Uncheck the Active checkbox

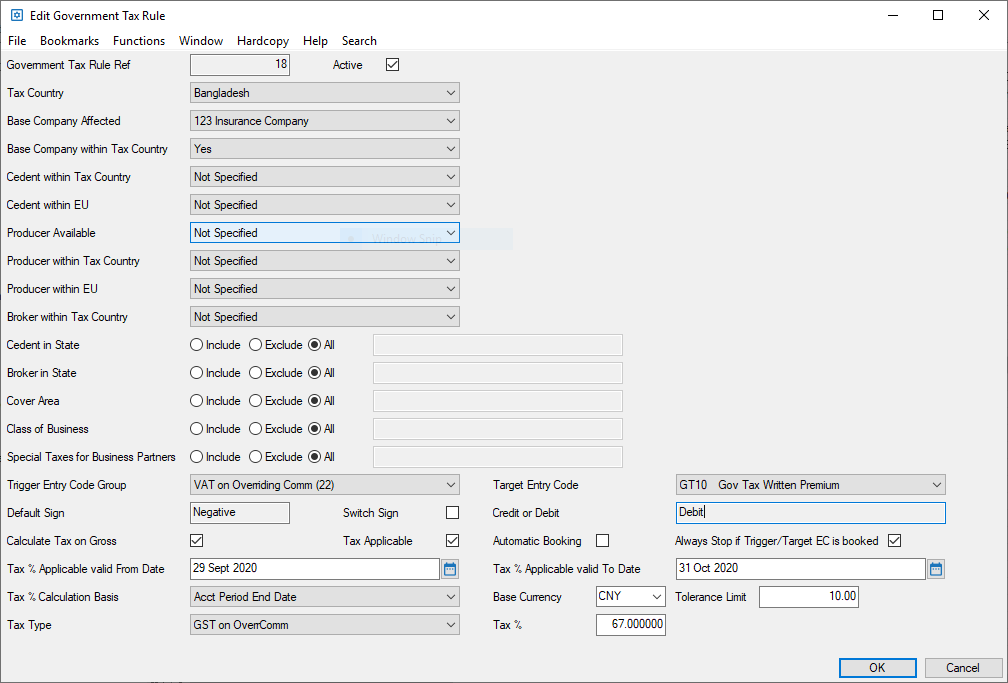392,65
